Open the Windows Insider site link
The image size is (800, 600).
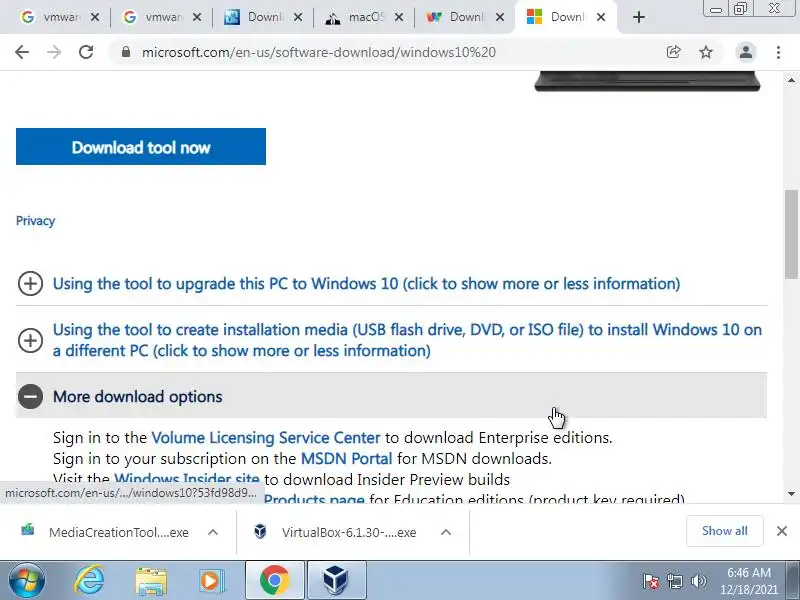pyautogui.click(x=187, y=479)
